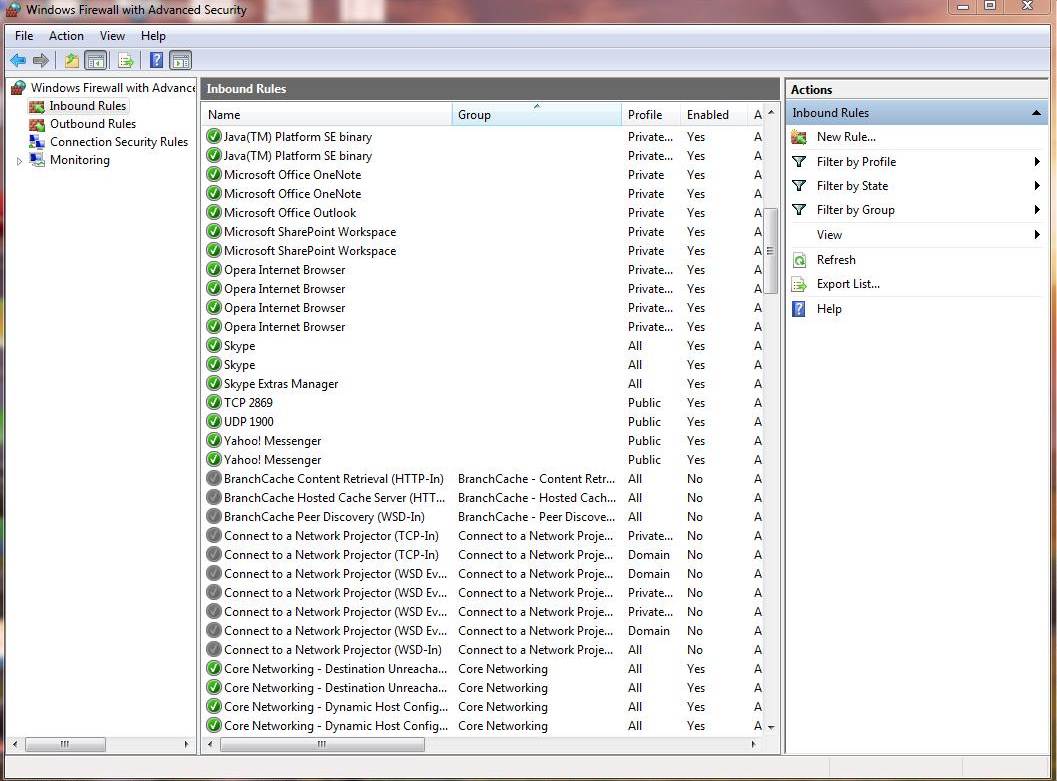Click the Filter by State funnel icon

pyautogui.click(x=799, y=186)
